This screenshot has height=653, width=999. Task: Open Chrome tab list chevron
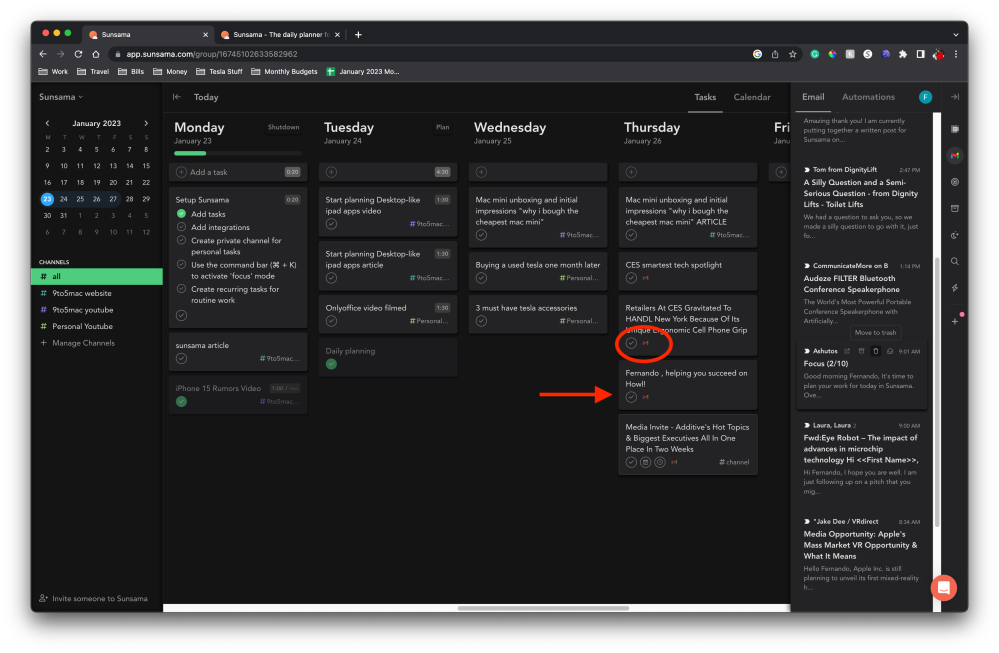point(955,34)
